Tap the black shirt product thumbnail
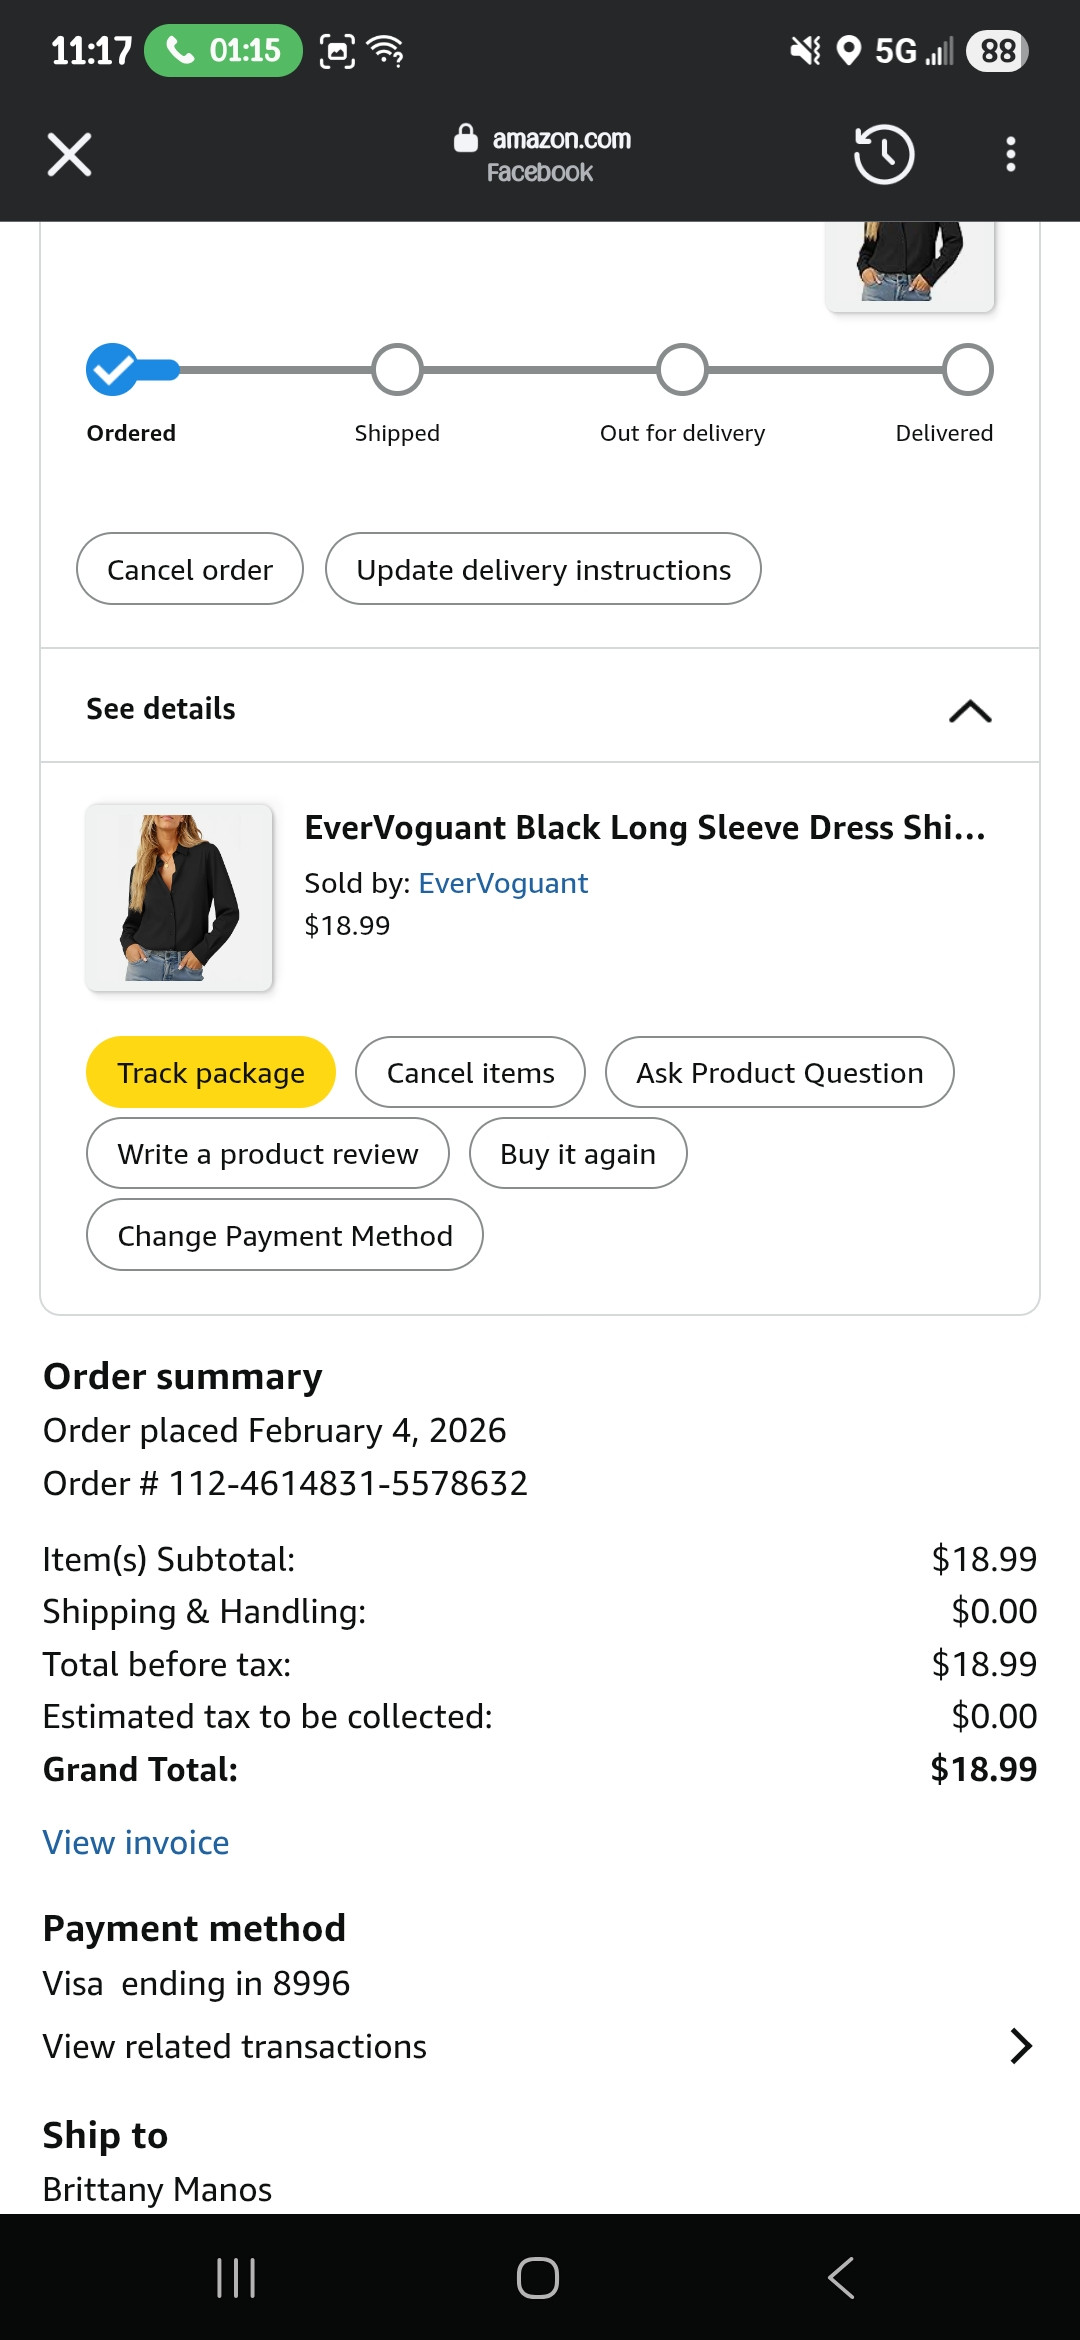 coord(179,897)
